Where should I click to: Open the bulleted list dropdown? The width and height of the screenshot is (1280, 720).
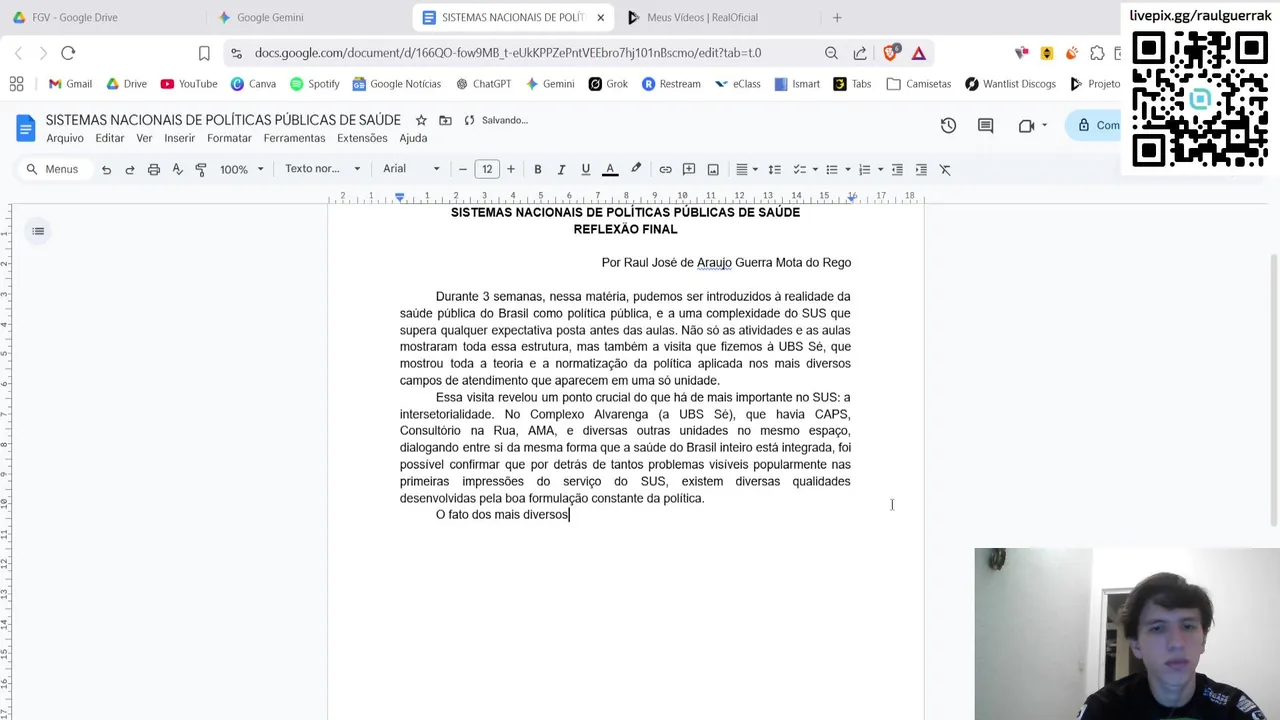click(837, 170)
